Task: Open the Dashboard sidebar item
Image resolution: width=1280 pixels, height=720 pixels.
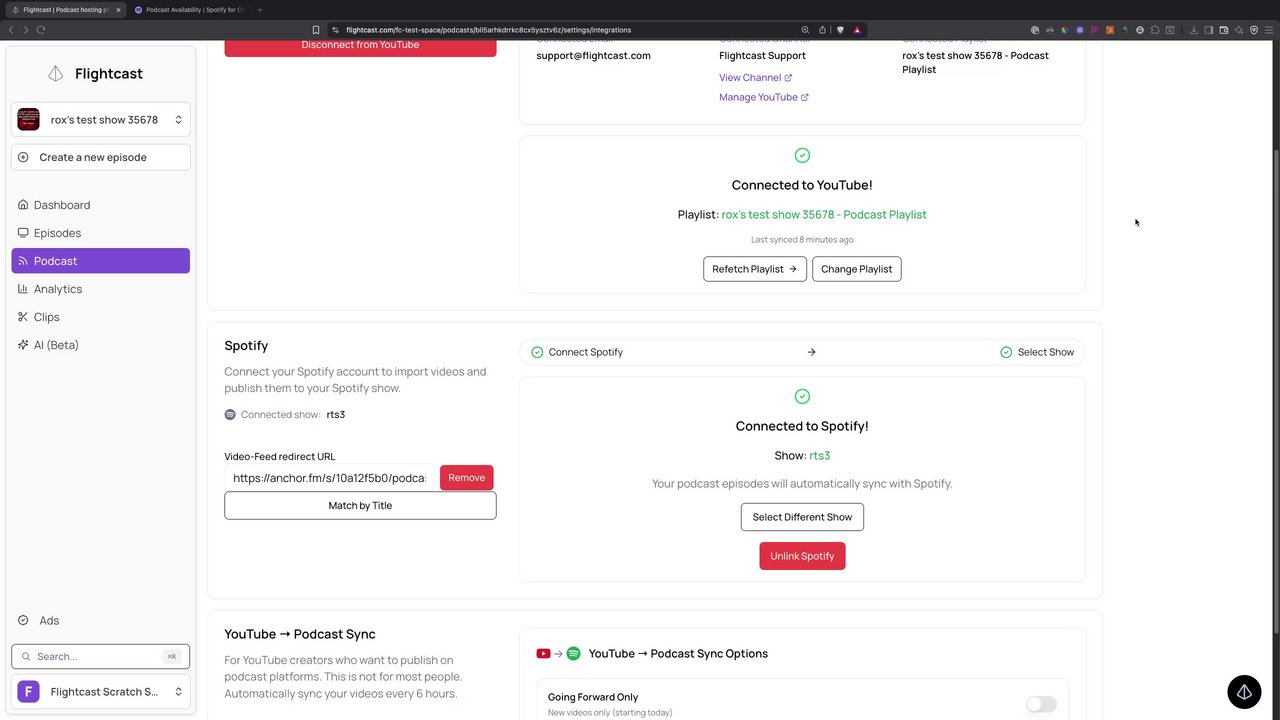Action: [x=100, y=205]
